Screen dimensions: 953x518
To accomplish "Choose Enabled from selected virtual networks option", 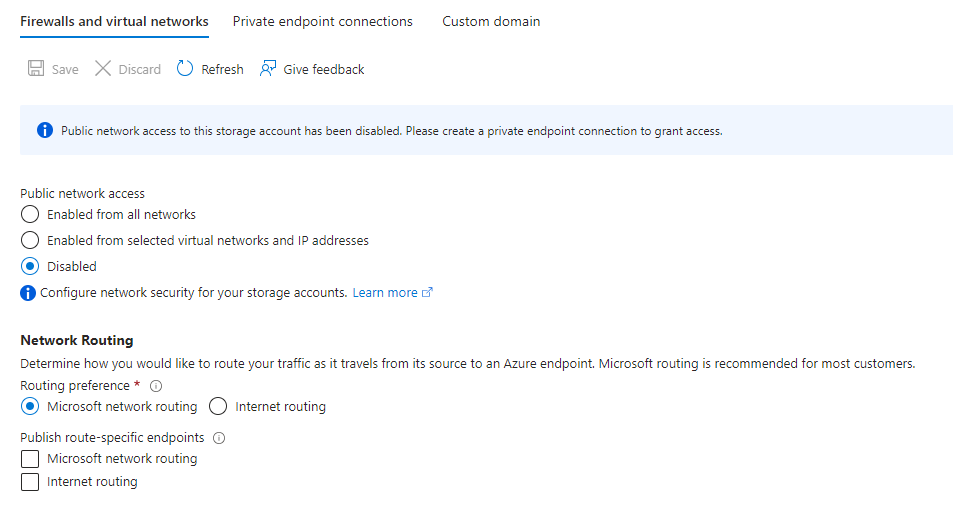I will click(x=30, y=240).
